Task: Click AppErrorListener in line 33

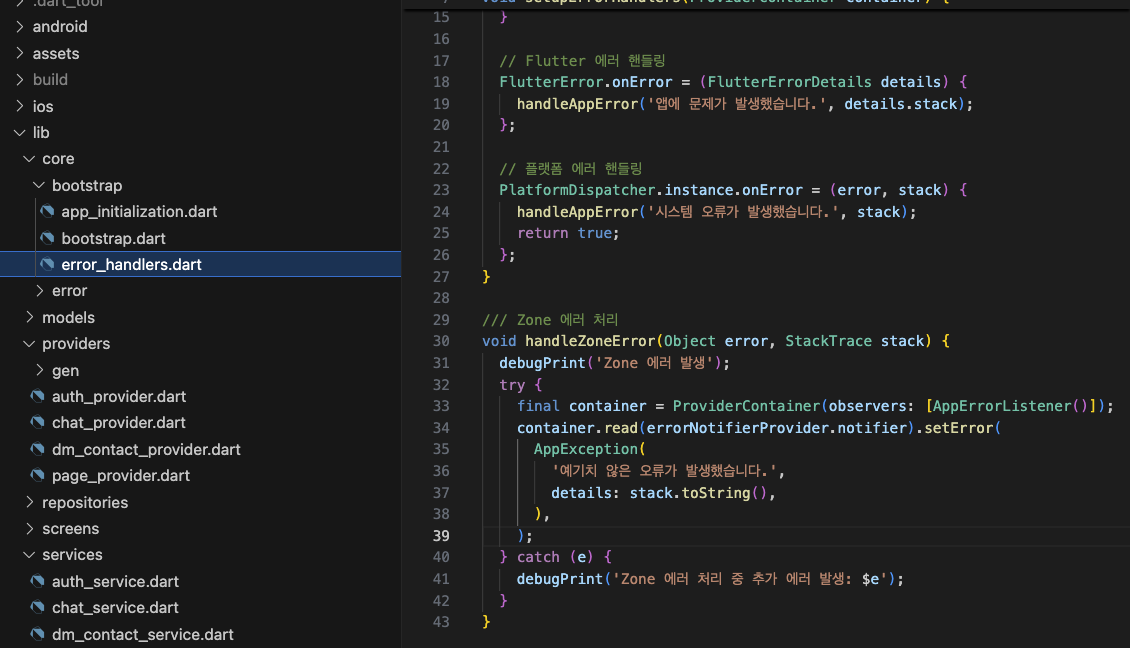Action: [x=1002, y=406]
